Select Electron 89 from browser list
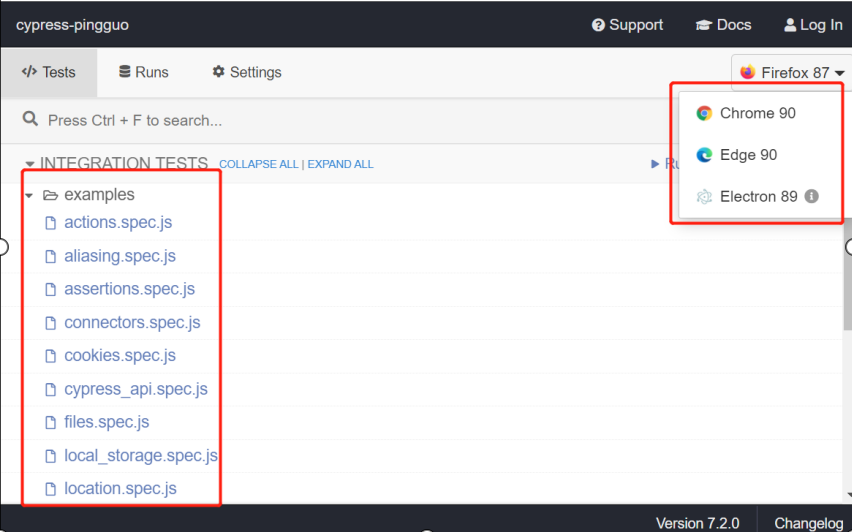Image resolution: width=852 pixels, height=532 pixels. 757,196
